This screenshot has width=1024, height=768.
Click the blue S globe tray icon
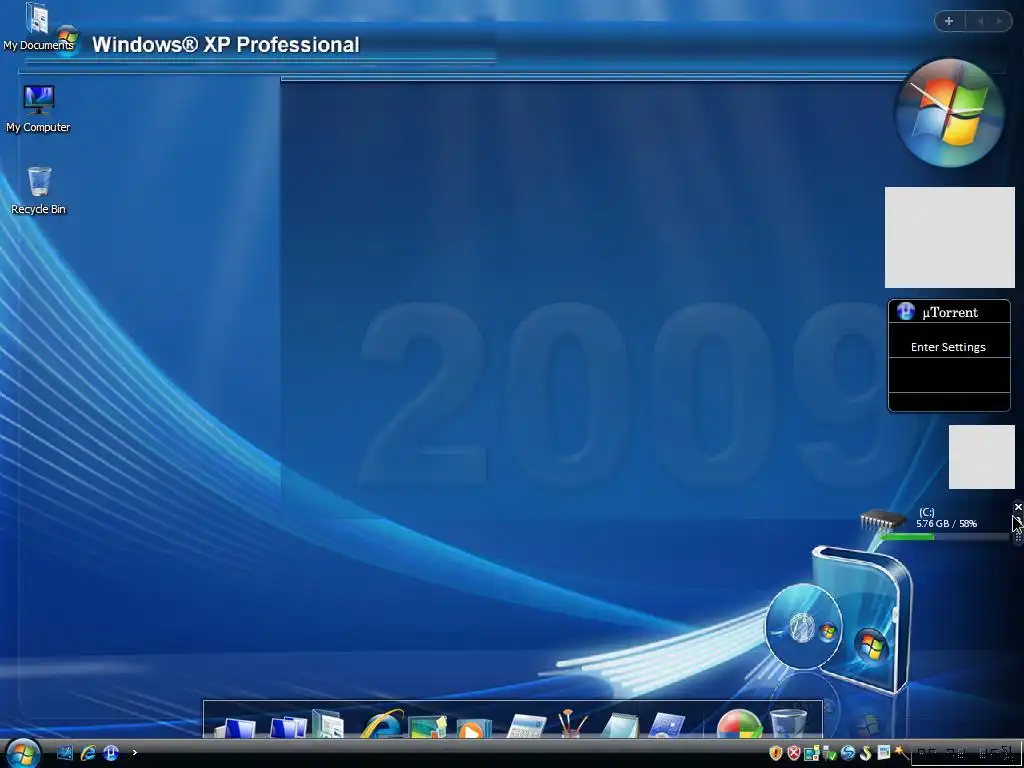848,753
